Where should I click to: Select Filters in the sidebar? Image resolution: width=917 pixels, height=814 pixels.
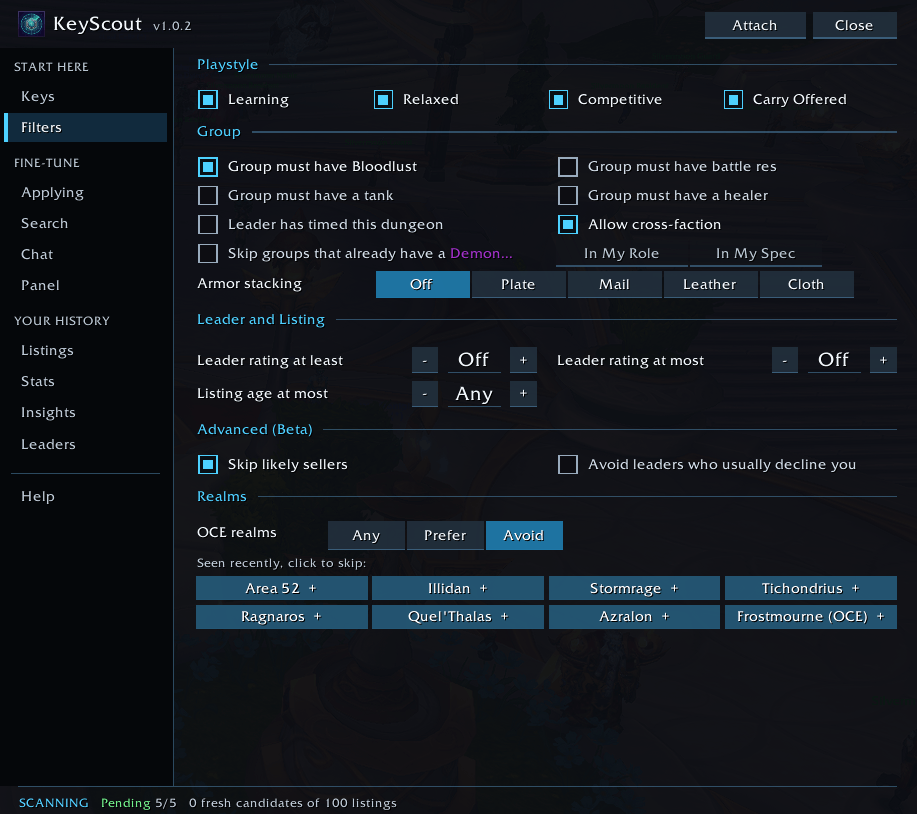click(85, 127)
